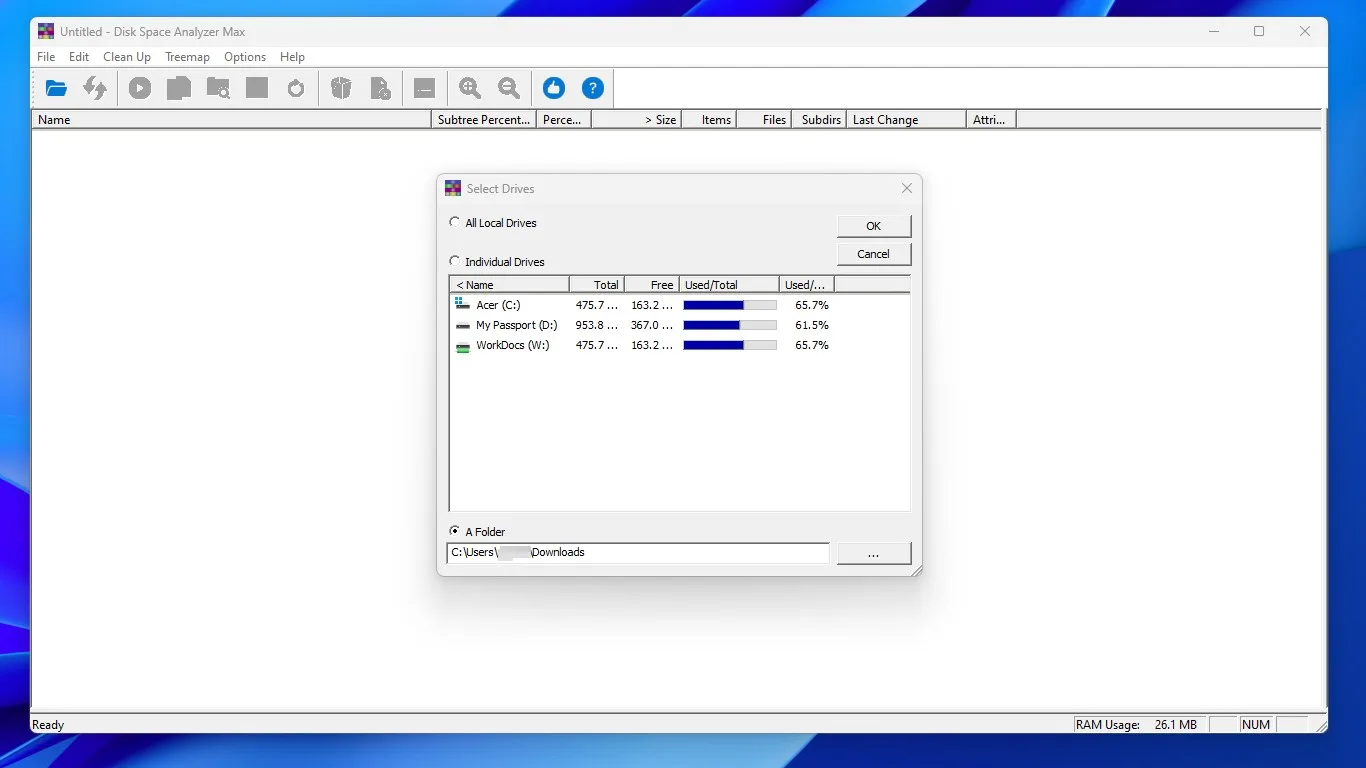This screenshot has height=768, width=1366.
Task: Click the OK button
Action: pyautogui.click(x=873, y=226)
